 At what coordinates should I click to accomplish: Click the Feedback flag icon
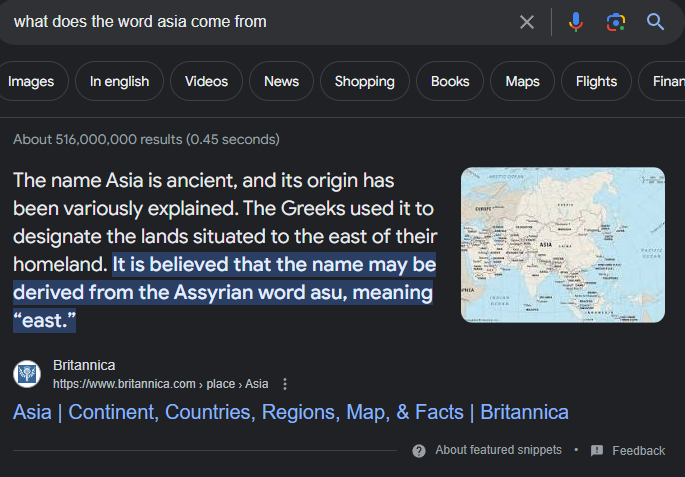597,450
